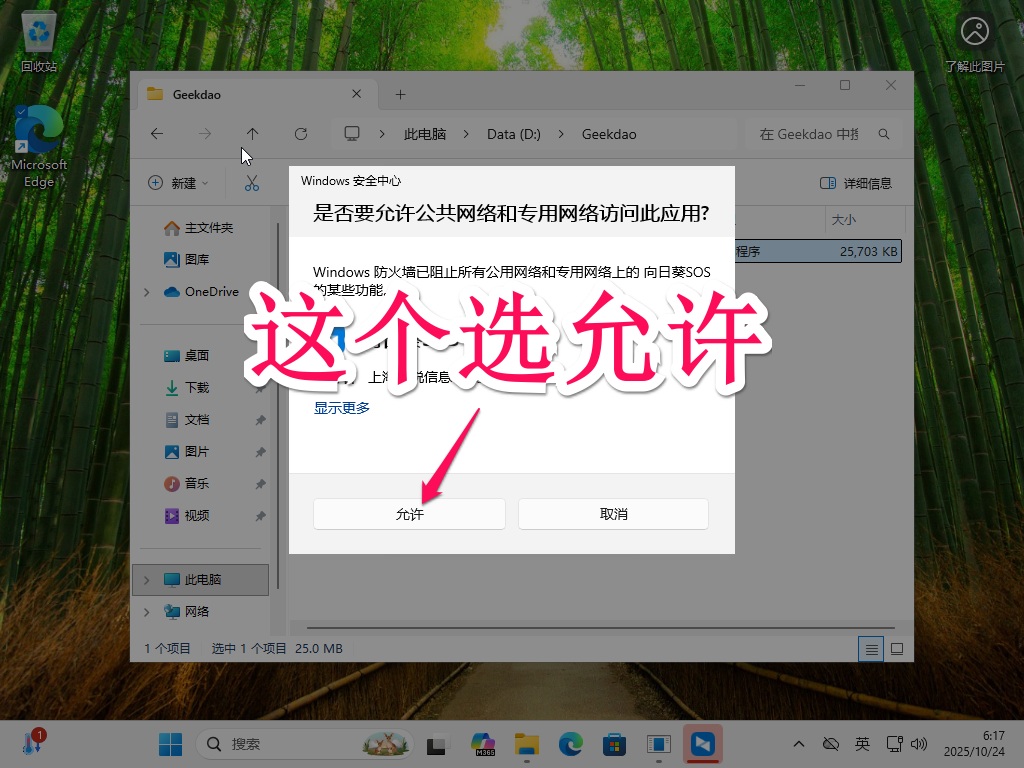Click the Refresh icon in navigation bar
The image size is (1024, 768).
[x=300, y=133]
